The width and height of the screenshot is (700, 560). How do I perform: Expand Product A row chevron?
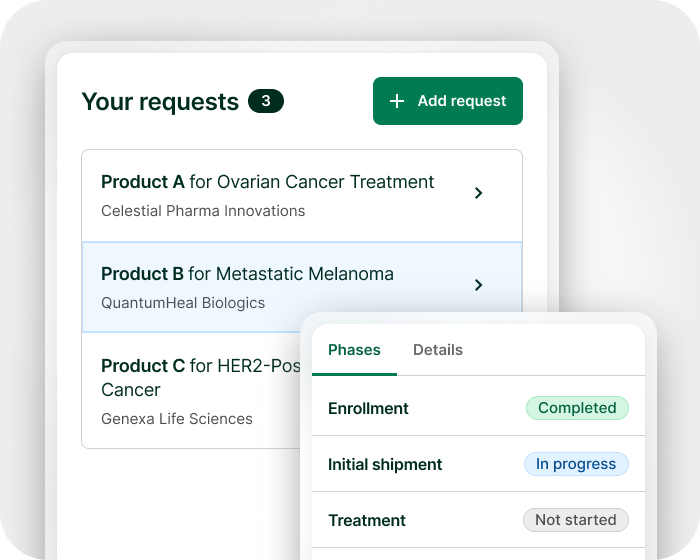(x=479, y=193)
